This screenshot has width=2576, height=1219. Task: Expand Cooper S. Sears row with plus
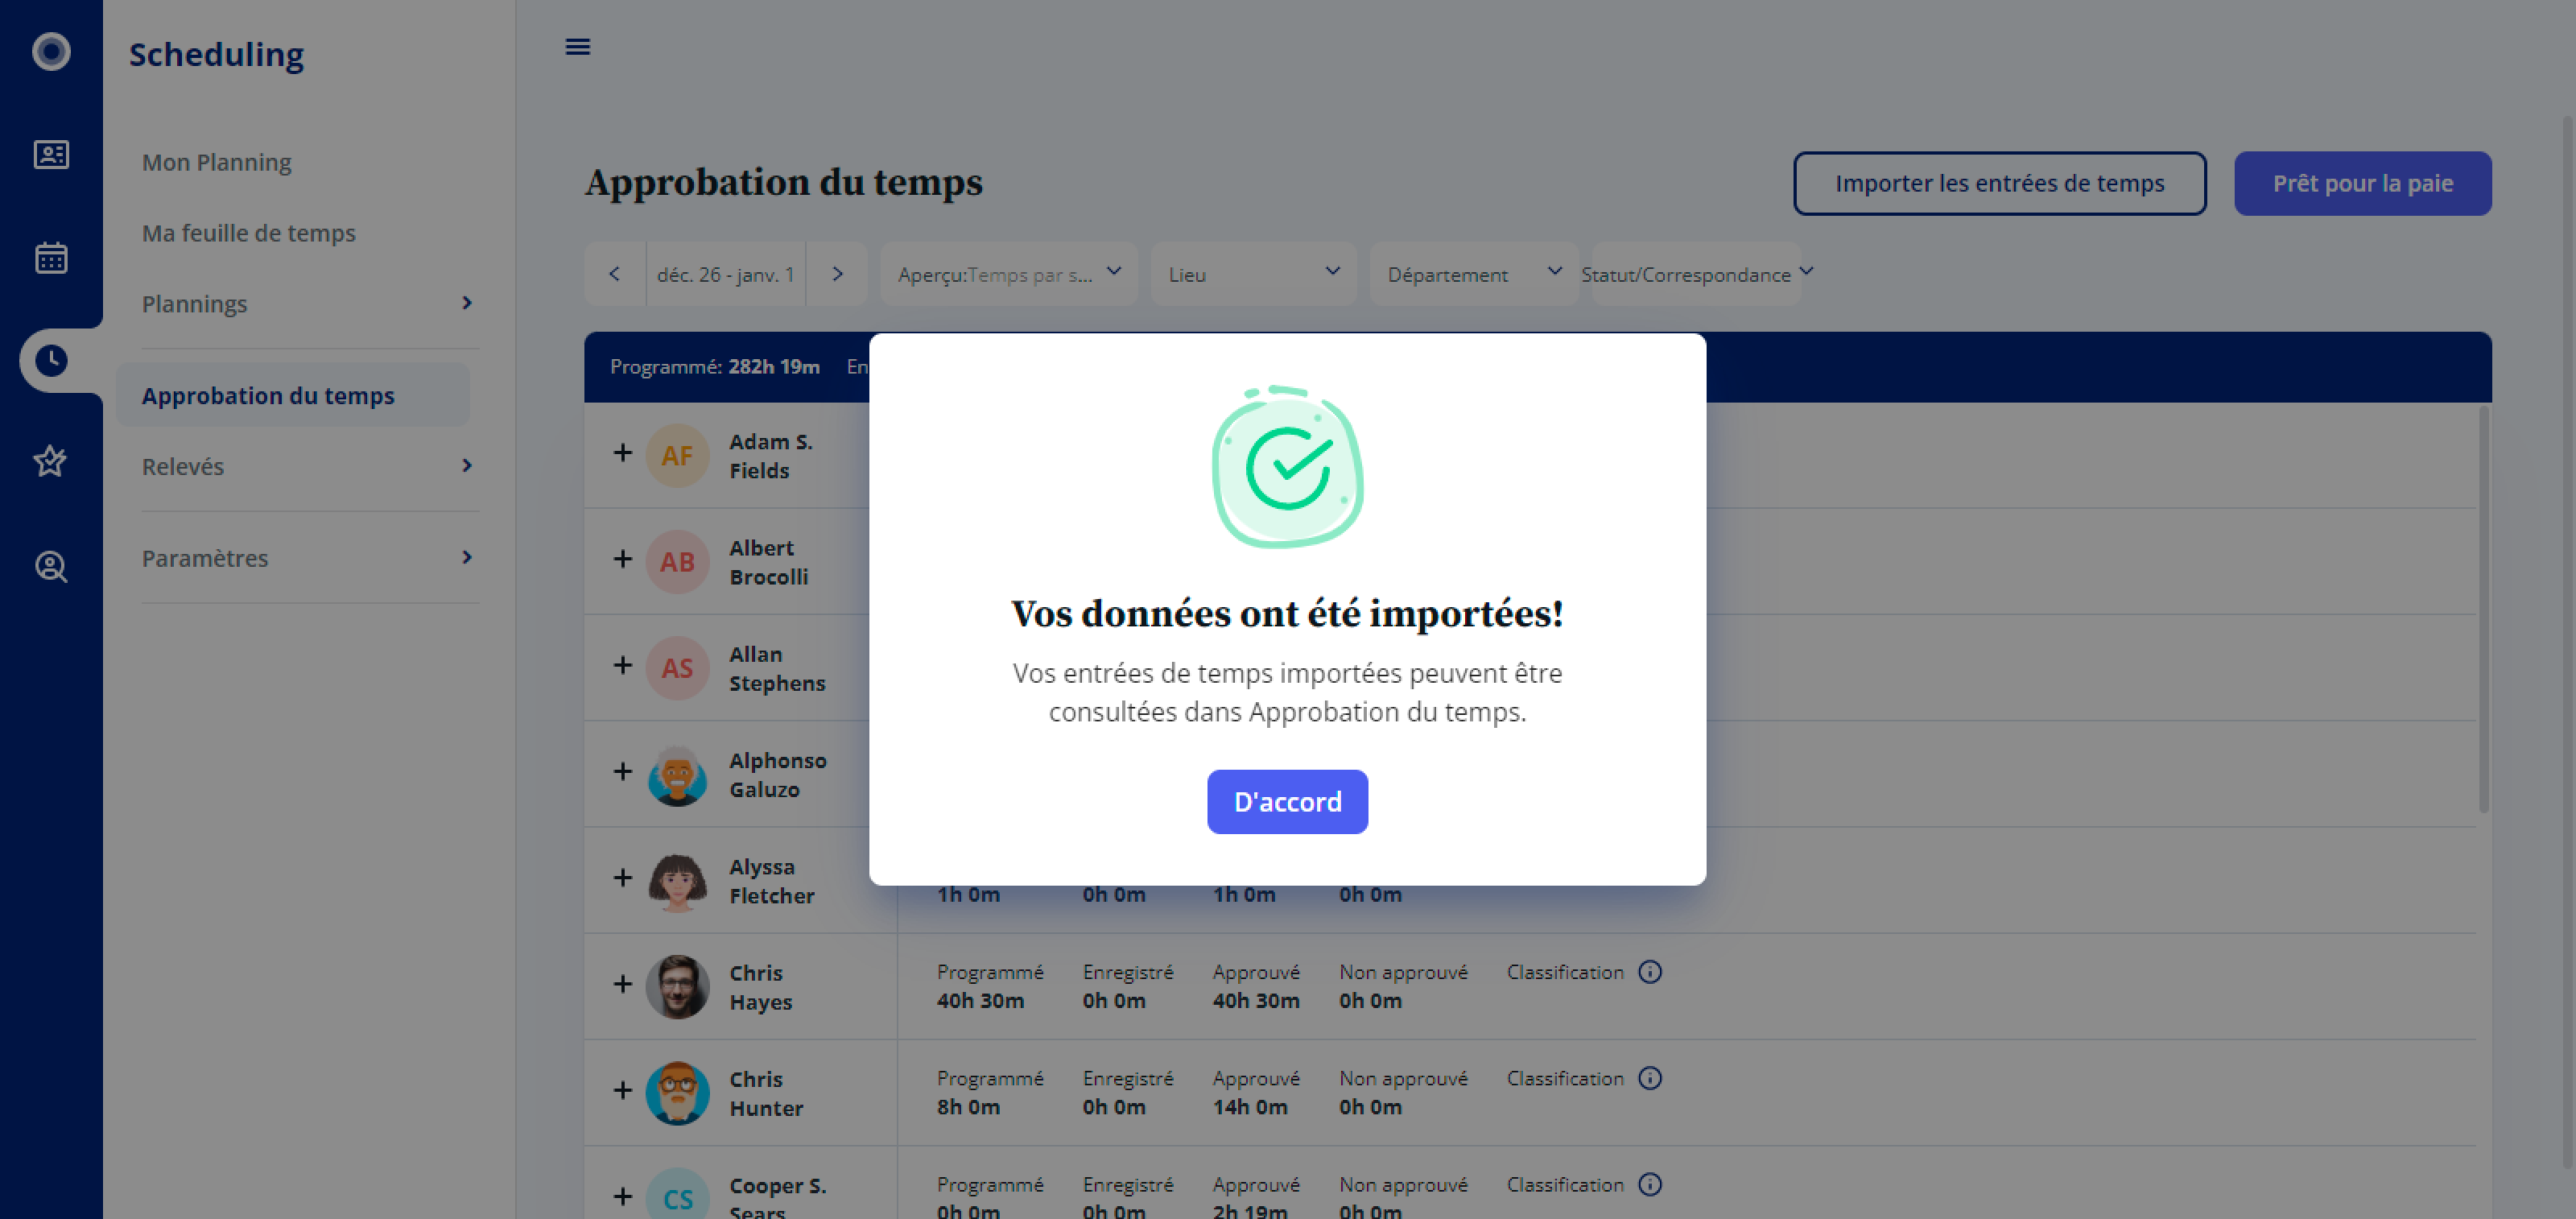pyautogui.click(x=623, y=1196)
